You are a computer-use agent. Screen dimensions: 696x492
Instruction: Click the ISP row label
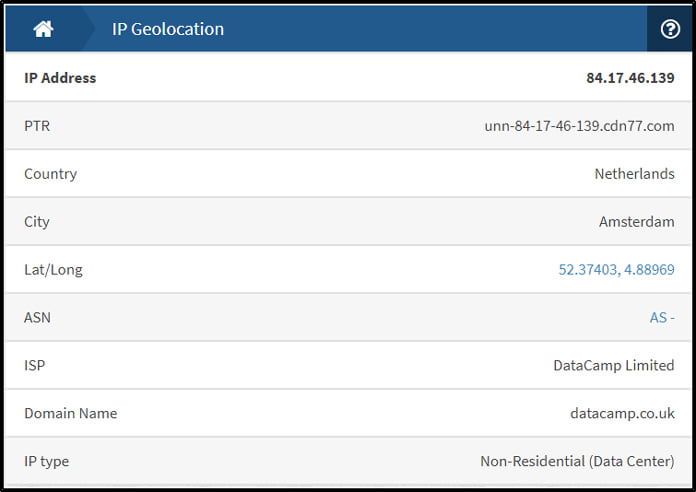tap(34, 365)
